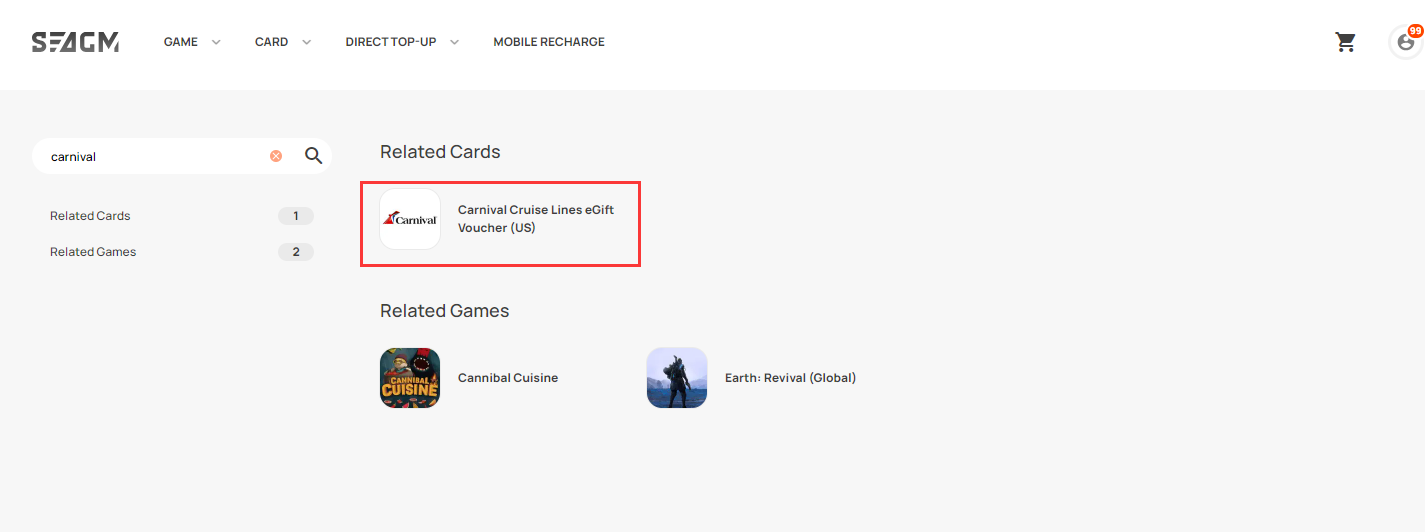Open the Cannibal Cuisine game icon
Viewport: 1425px width, 532px height.
(x=410, y=378)
